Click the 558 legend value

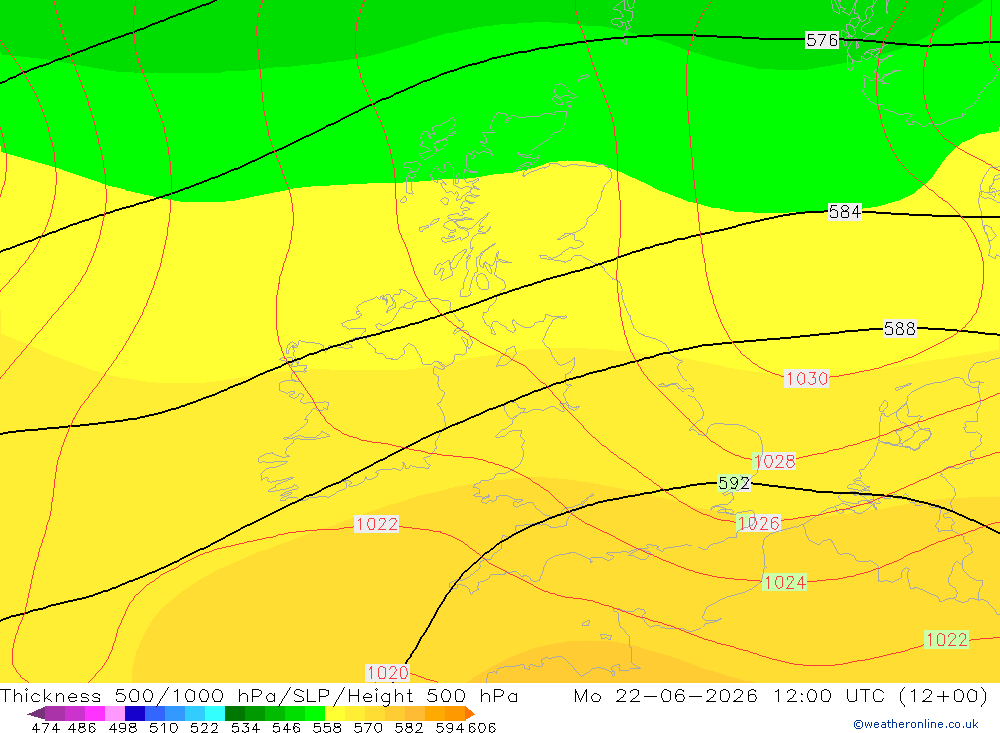(327, 728)
